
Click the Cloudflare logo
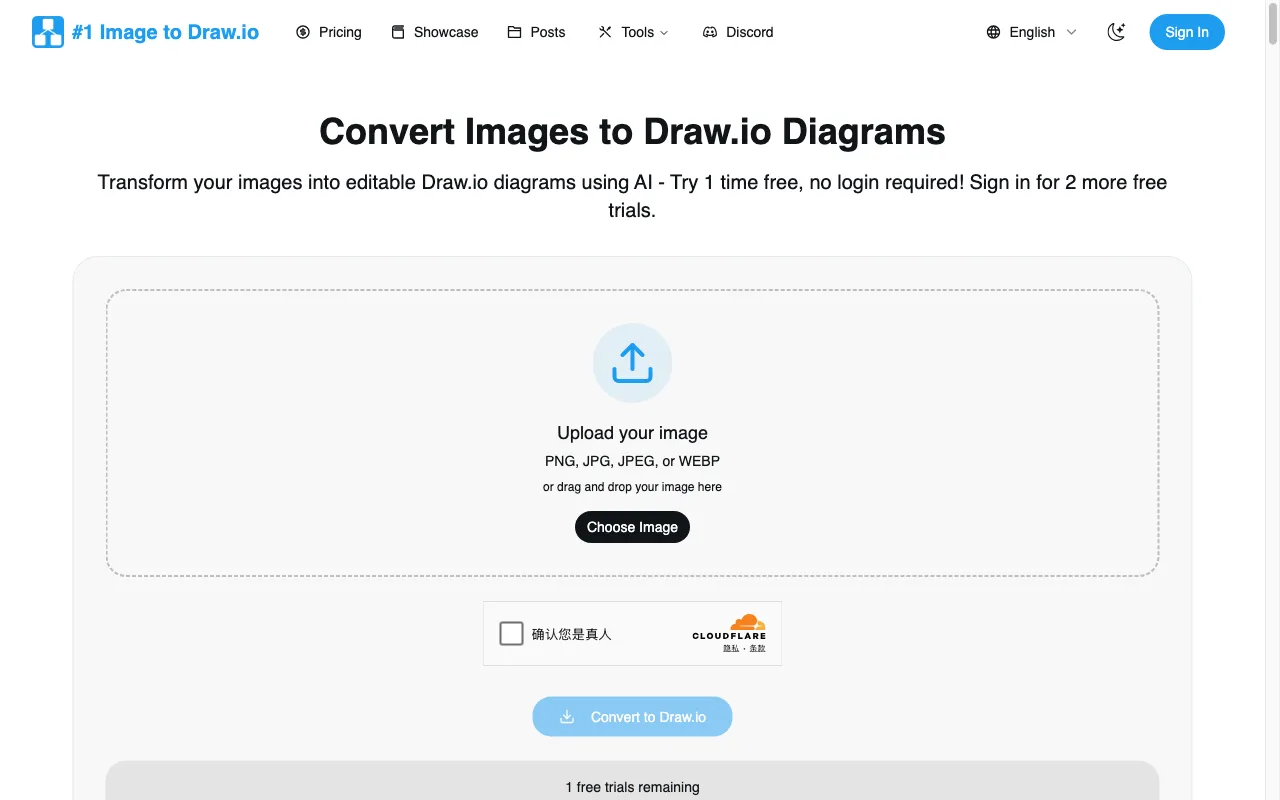(x=729, y=627)
